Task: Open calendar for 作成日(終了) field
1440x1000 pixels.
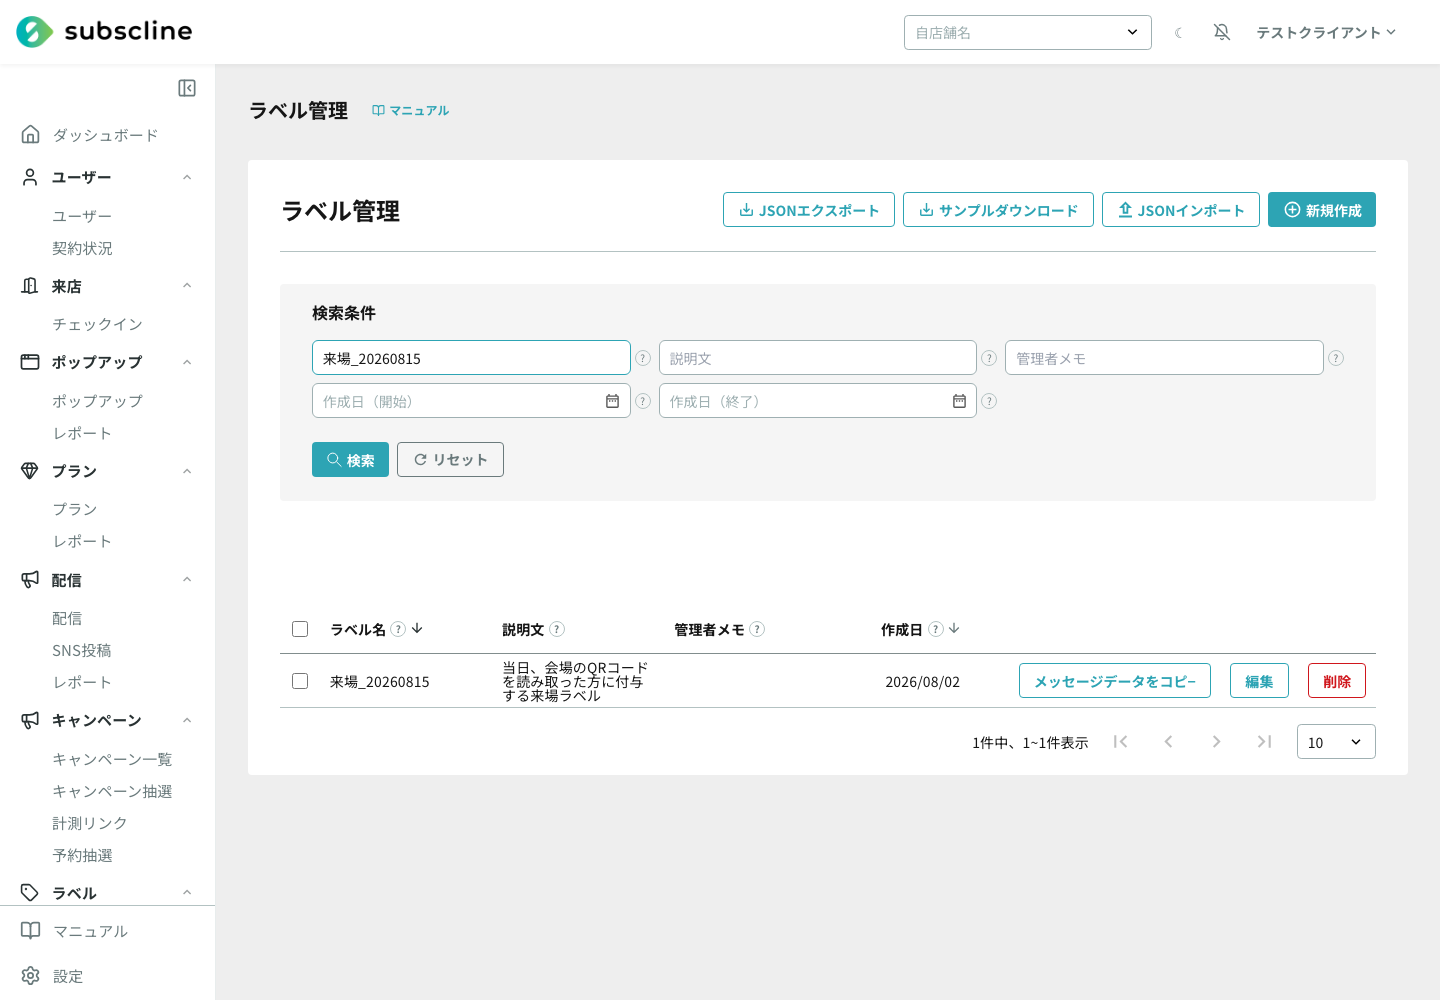Action: pyautogui.click(x=959, y=401)
